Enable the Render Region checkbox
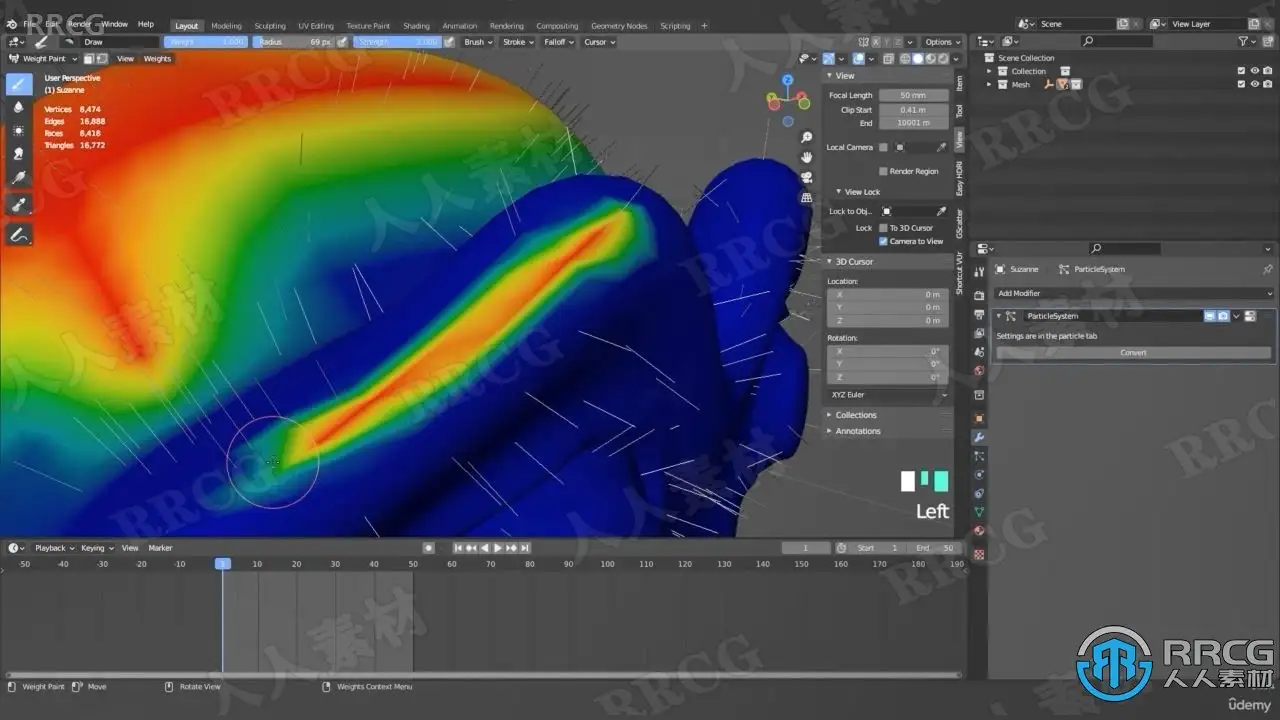 coord(883,171)
